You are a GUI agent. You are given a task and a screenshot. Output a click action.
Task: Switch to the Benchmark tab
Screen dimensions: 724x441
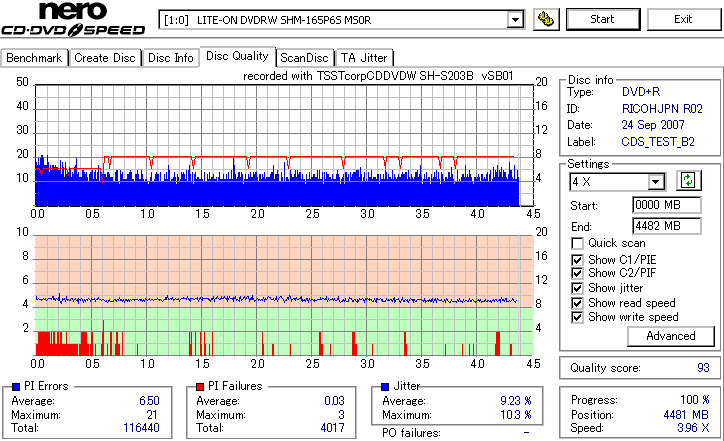(34, 58)
